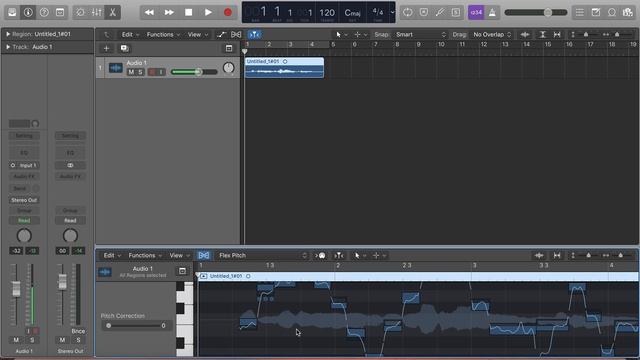Toggle the Metronome click button

coord(492,12)
